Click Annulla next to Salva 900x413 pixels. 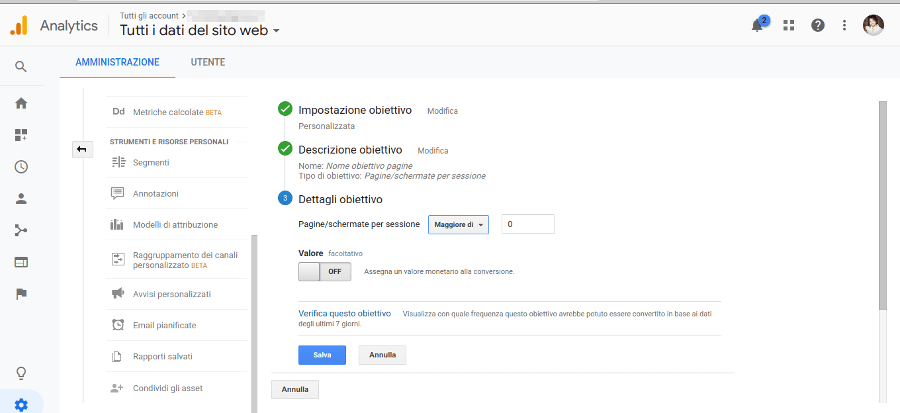click(x=382, y=355)
